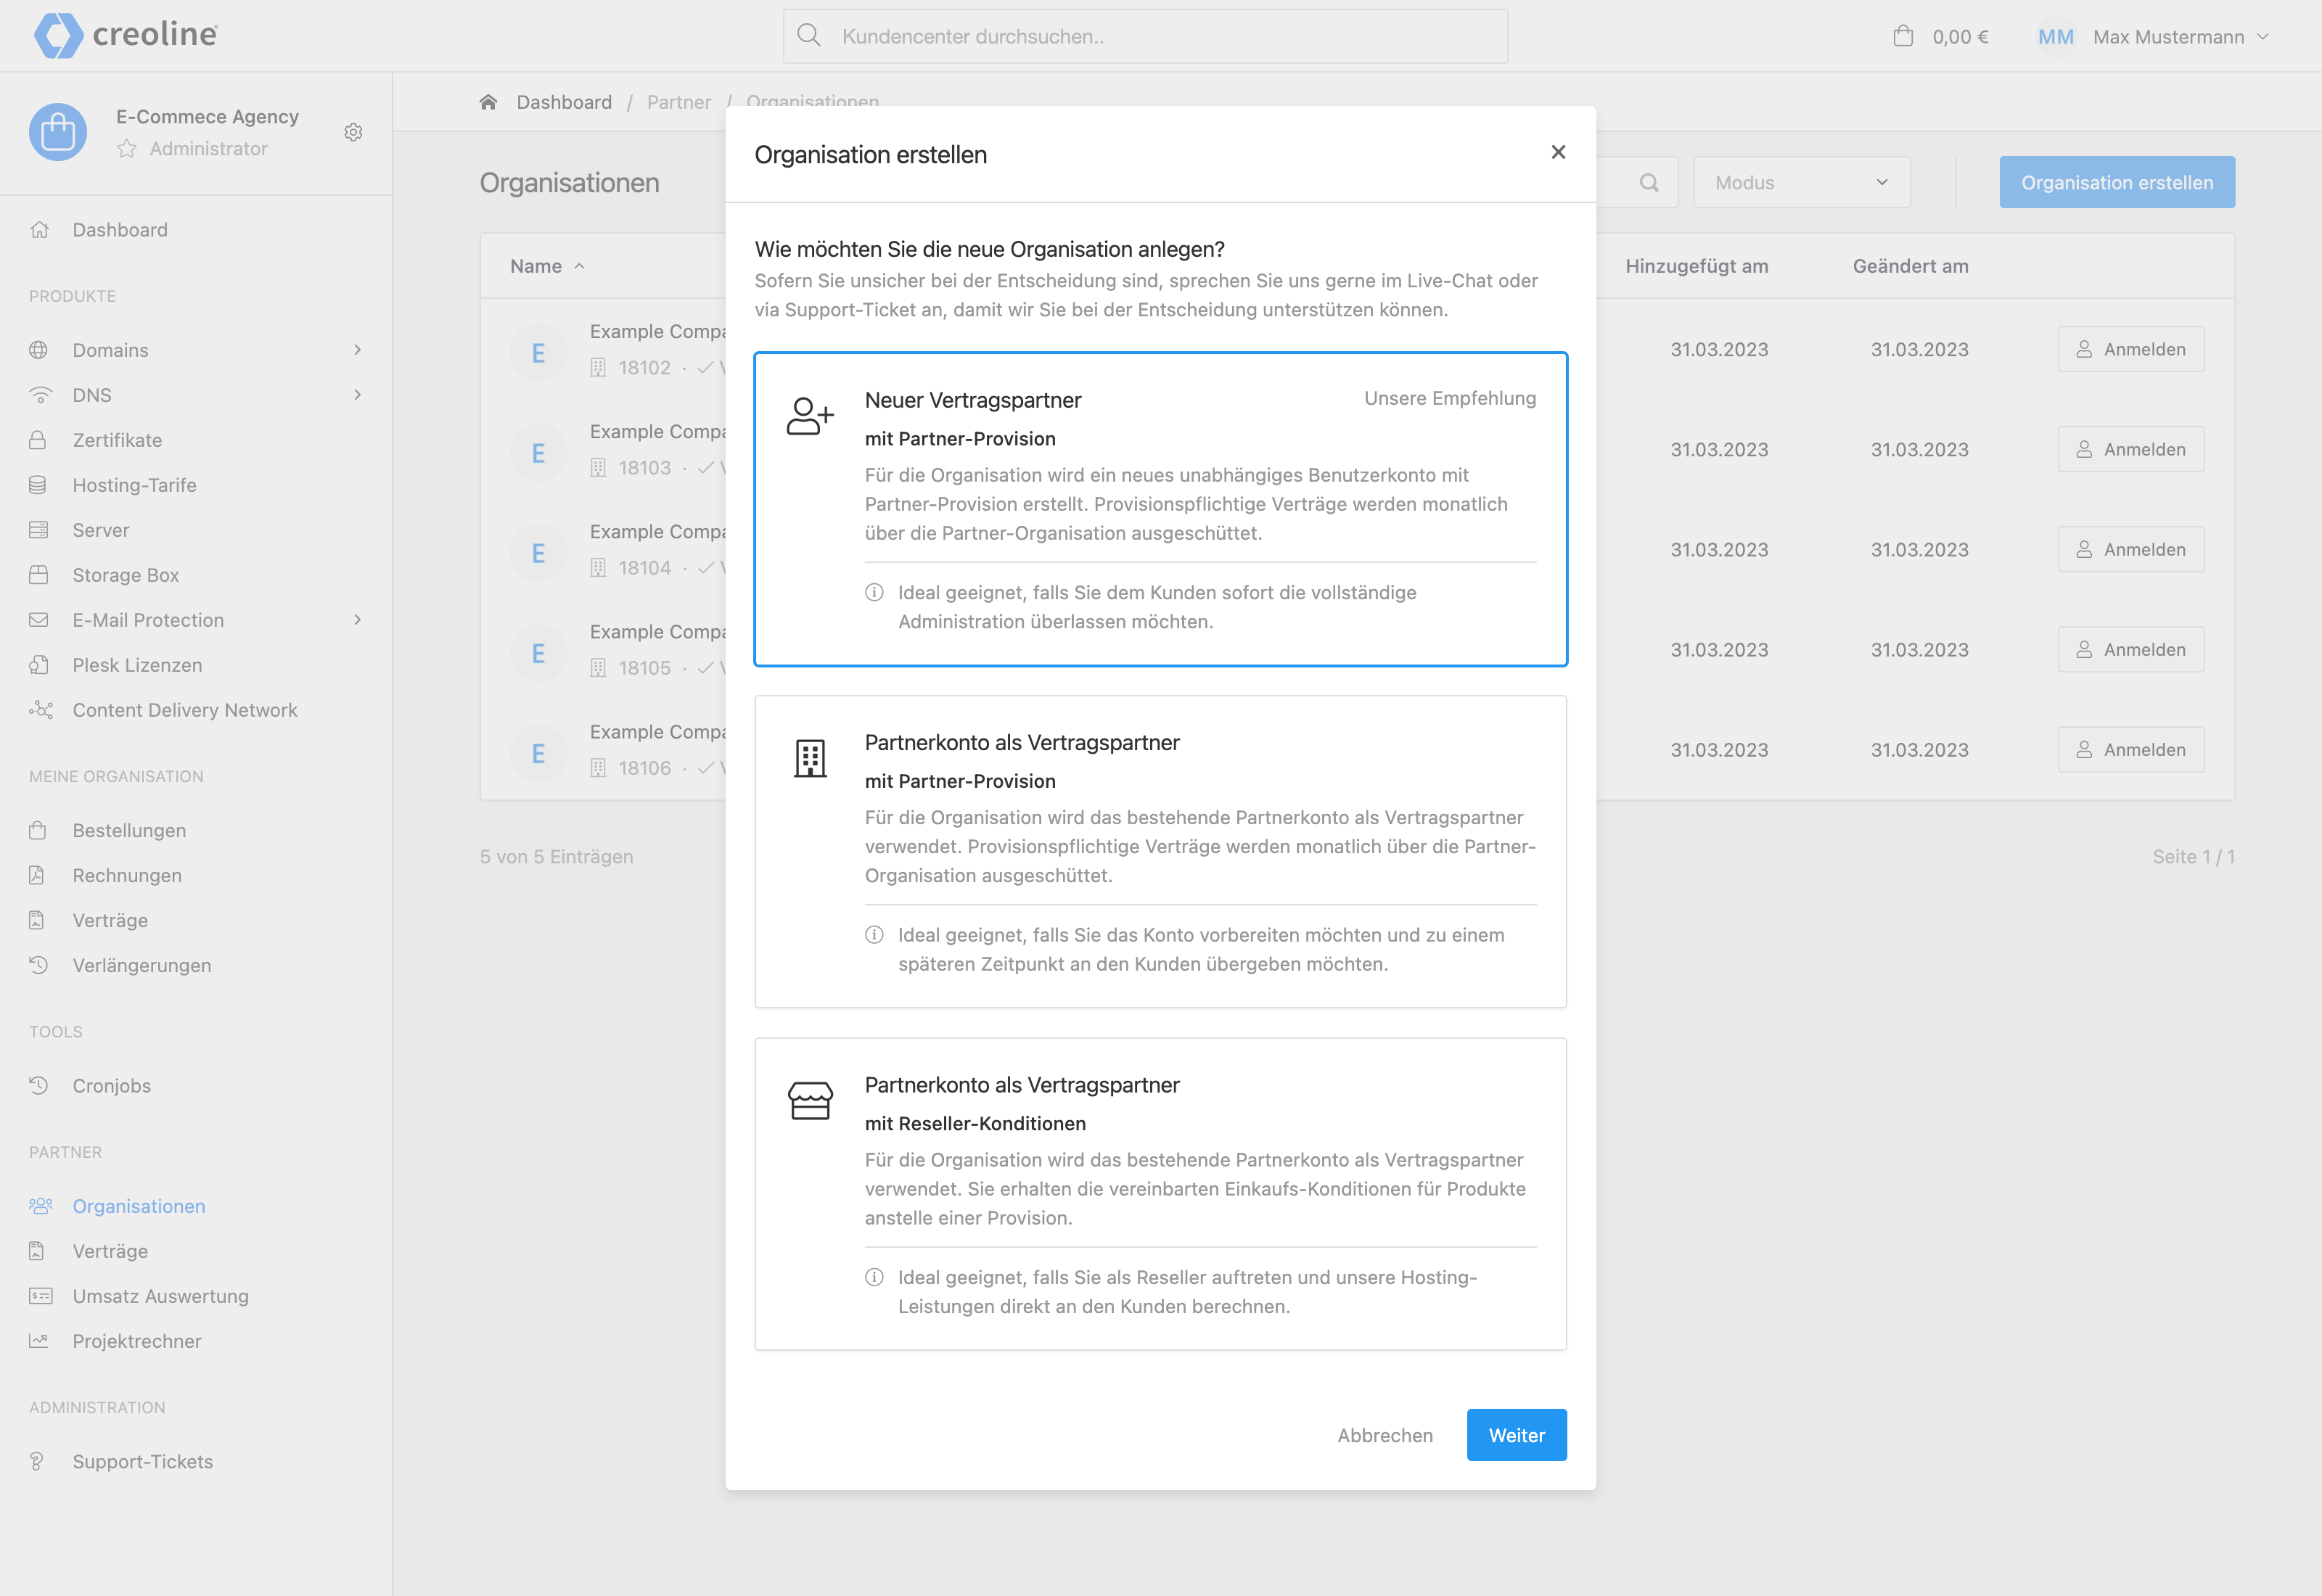2322x1596 pixels.
Task: Select the Neuer Vertragspartner option card
Action: [x=1160, y=509]
